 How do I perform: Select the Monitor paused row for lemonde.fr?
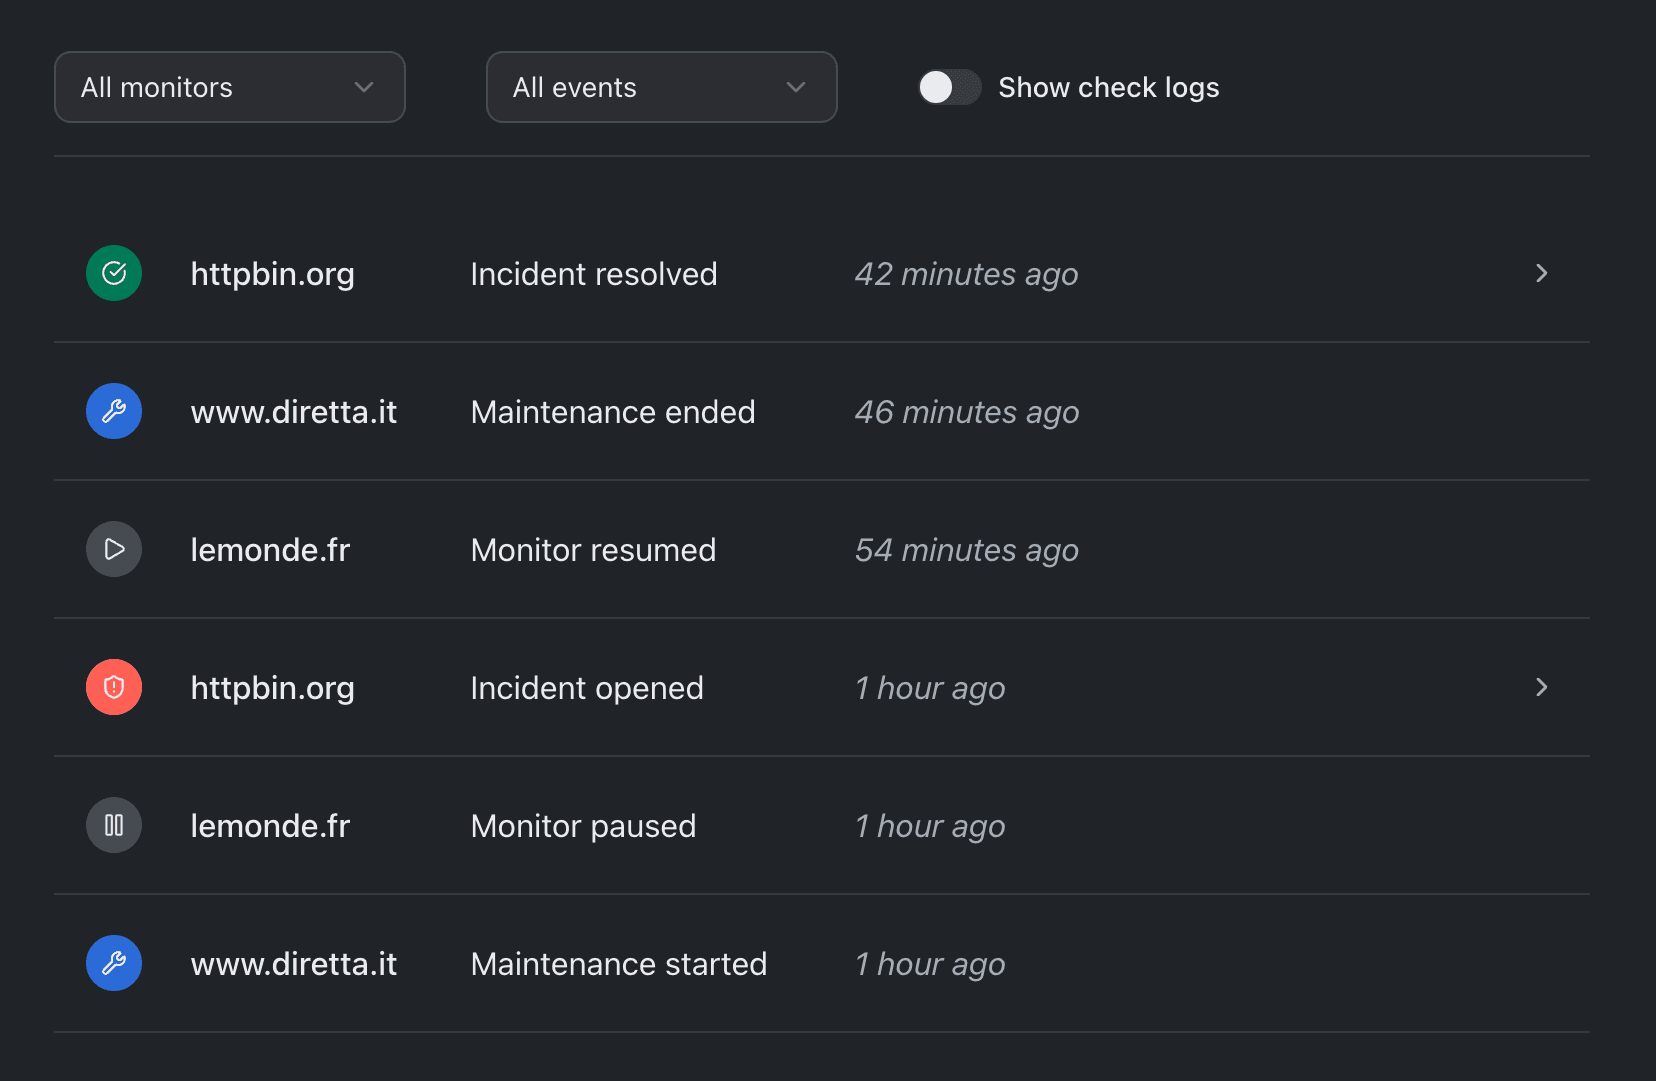[x=583, y=825]
